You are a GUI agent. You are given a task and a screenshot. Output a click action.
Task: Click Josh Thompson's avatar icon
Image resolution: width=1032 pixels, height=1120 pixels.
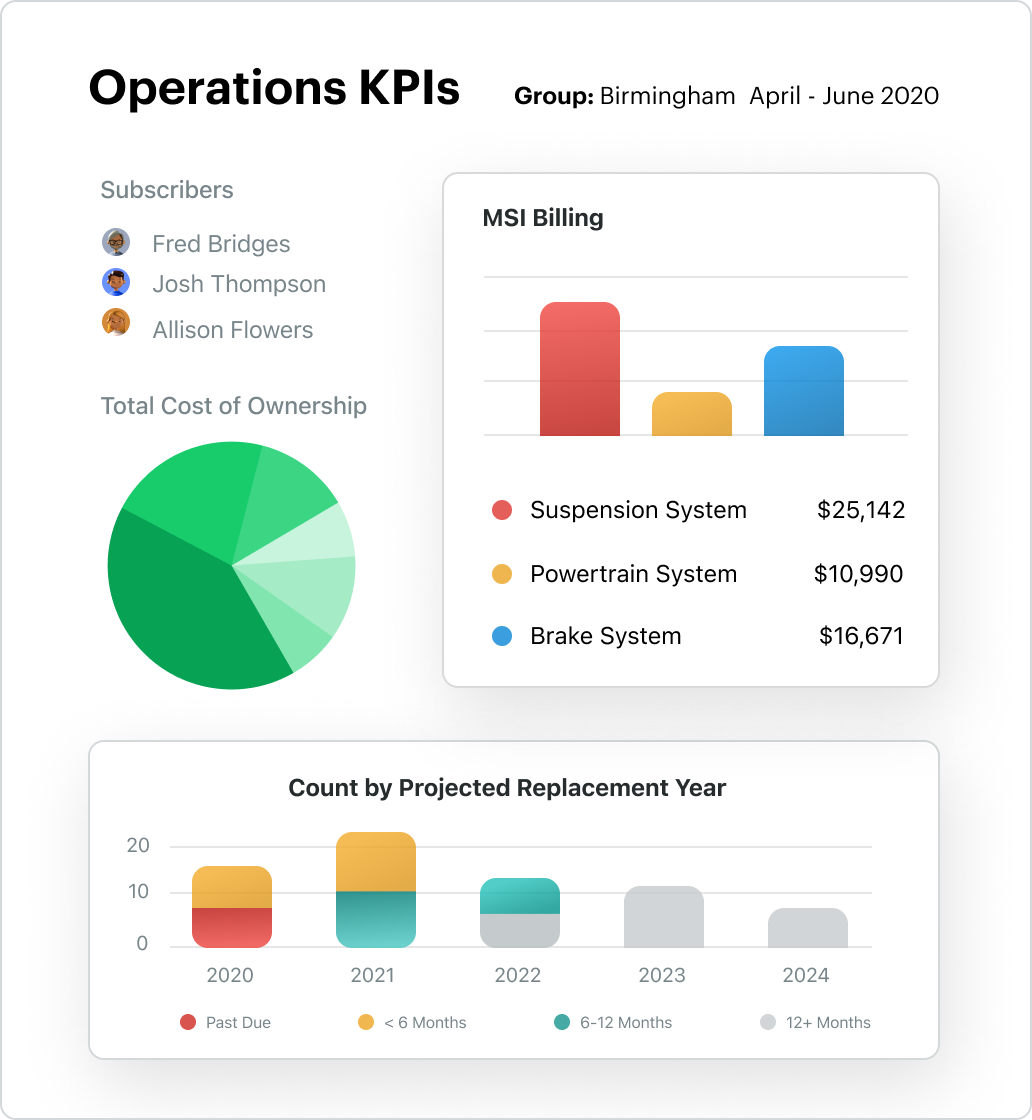[x=116, y=282]
